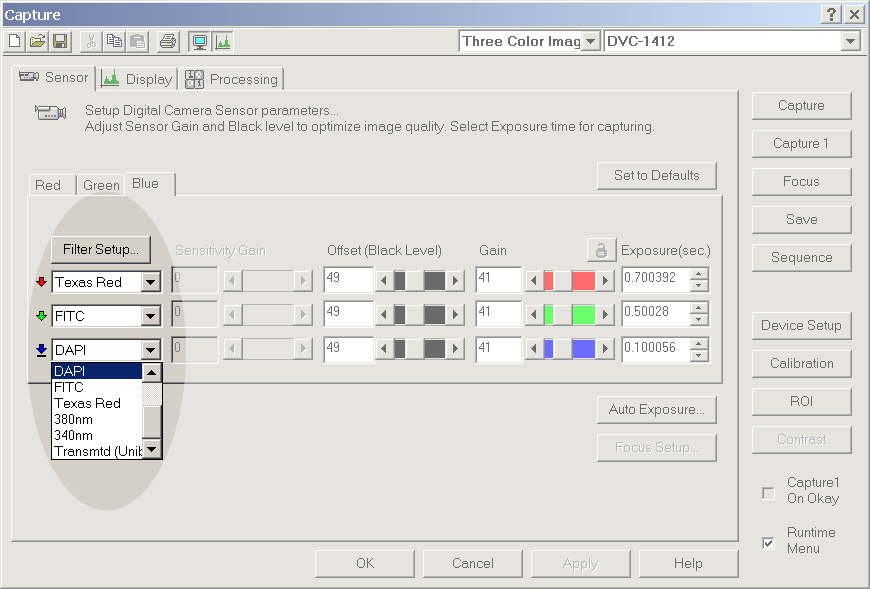
Task: Select 380nm from the filter list
Action: coord(74,419)
